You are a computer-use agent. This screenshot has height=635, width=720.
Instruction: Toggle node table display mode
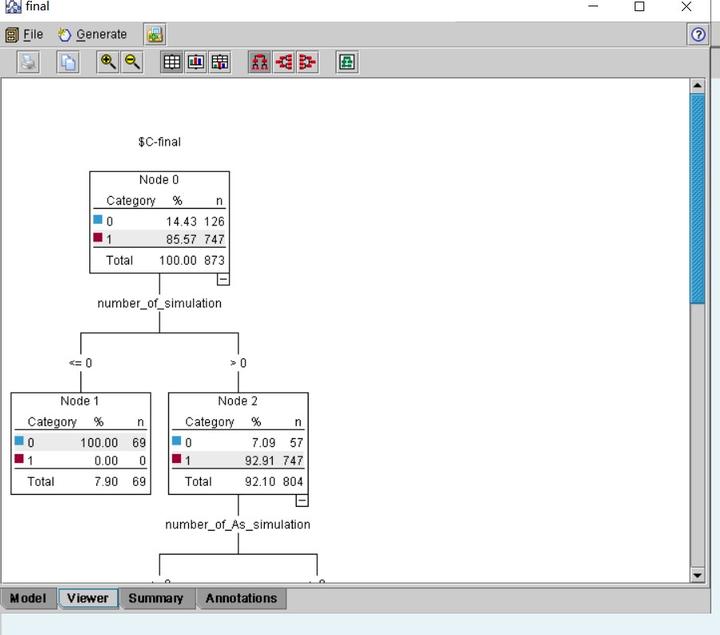[172, 62]
